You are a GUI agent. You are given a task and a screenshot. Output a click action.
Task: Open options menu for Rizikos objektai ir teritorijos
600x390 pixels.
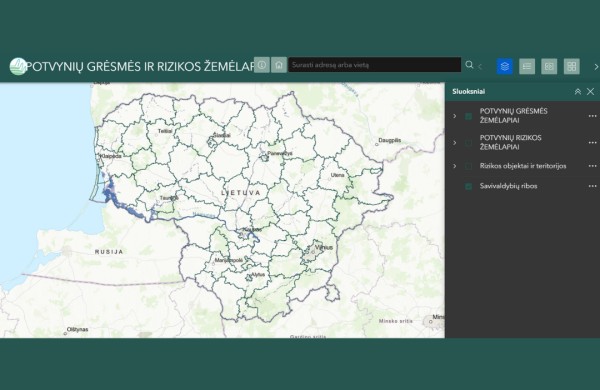tap(592, 166)
